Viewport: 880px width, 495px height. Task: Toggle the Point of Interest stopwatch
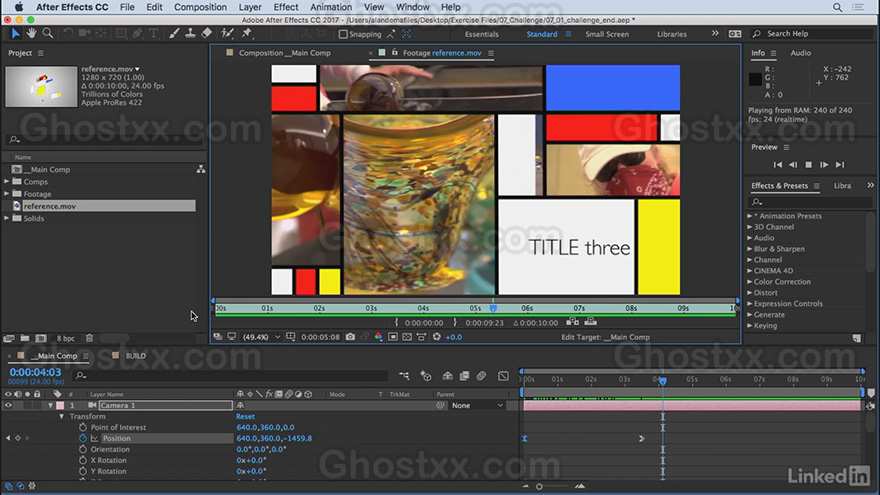(x=82, y=427)
